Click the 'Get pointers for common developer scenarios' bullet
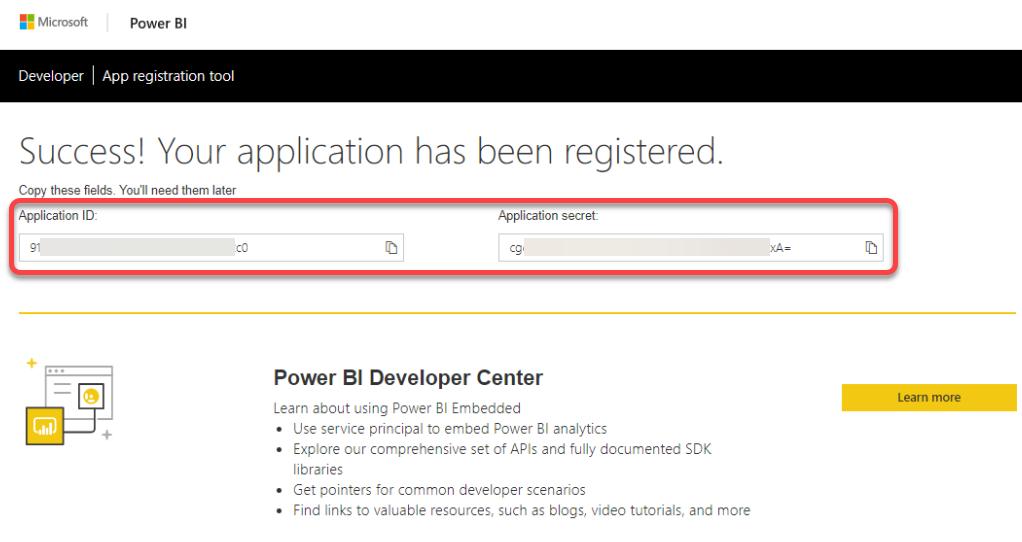Image resolution: width=1022 pixels, height=542 pixels. [439, 490]
